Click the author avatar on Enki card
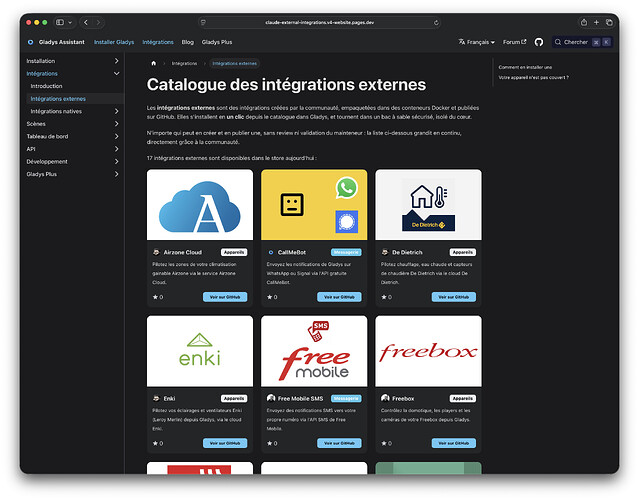The width and height of the screenshot is (639, 500). coord(156,399)
